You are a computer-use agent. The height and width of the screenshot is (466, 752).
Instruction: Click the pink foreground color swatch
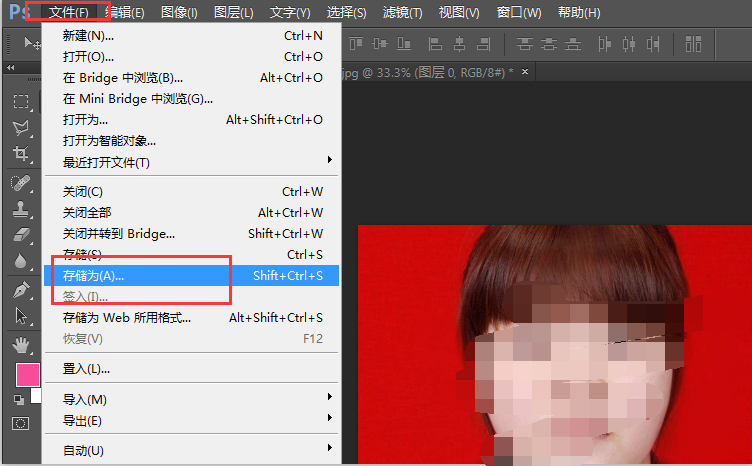27,374
